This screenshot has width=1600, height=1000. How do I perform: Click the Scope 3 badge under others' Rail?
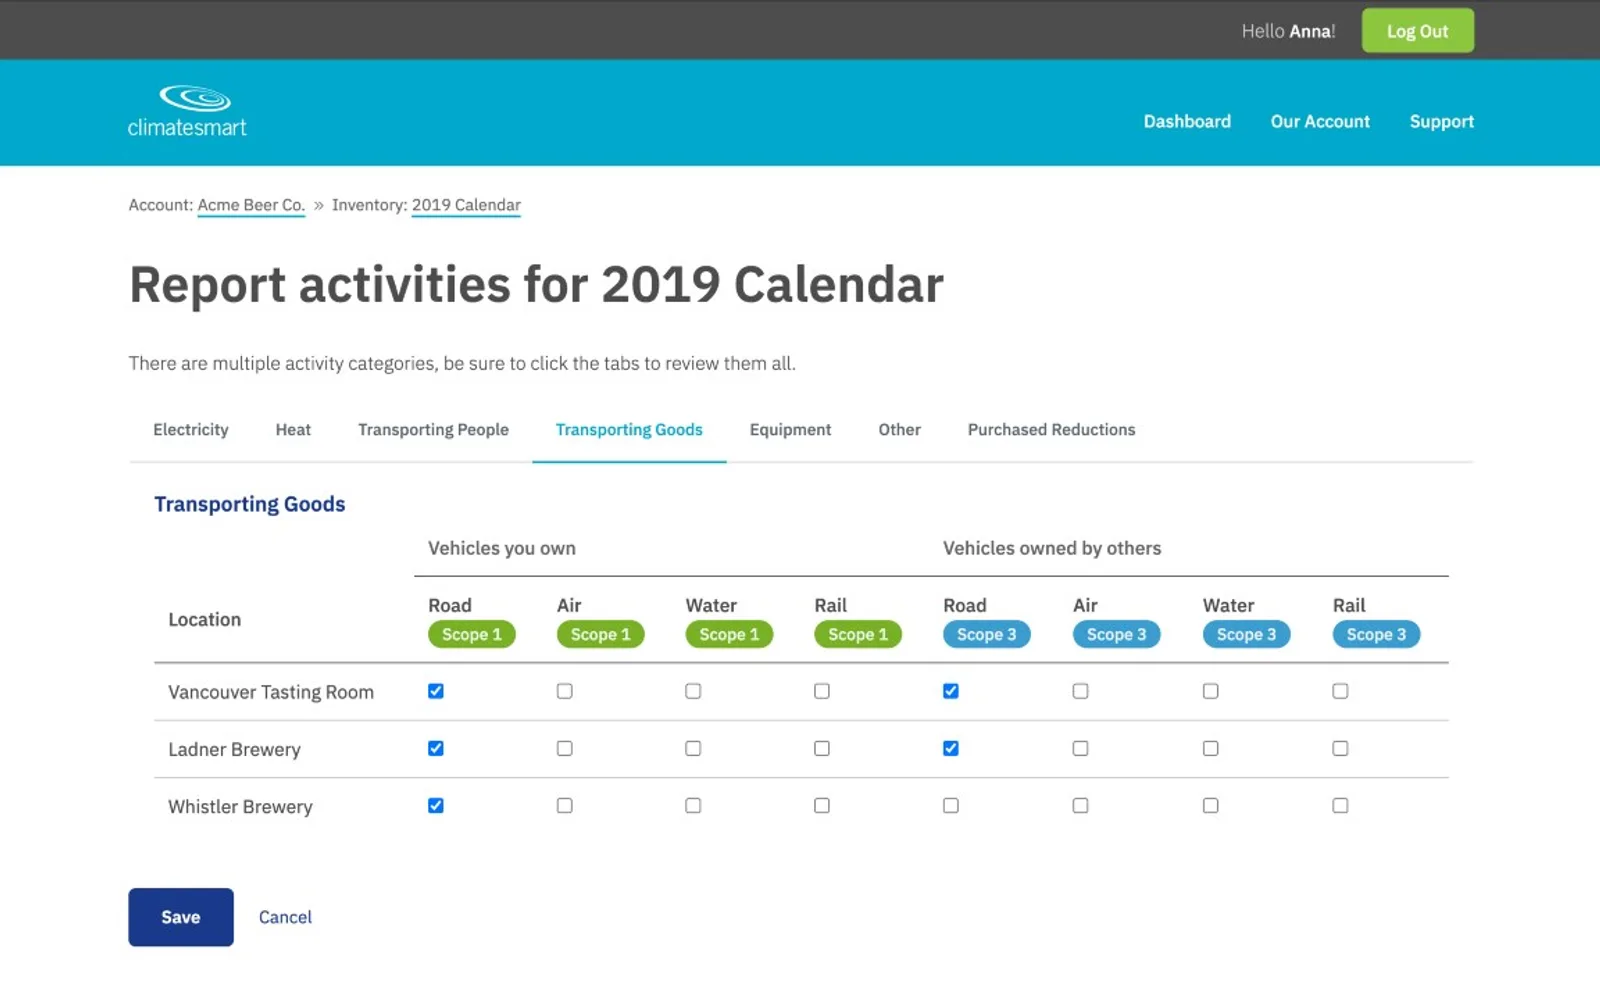click(x=1376, y=634)
